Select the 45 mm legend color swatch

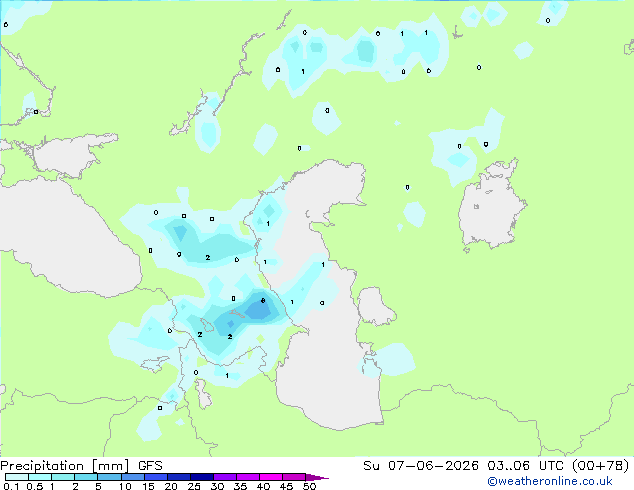(294, 477)
